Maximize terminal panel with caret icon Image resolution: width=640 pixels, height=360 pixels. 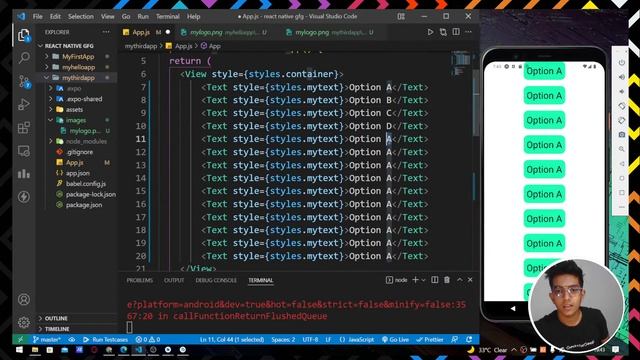460,280
